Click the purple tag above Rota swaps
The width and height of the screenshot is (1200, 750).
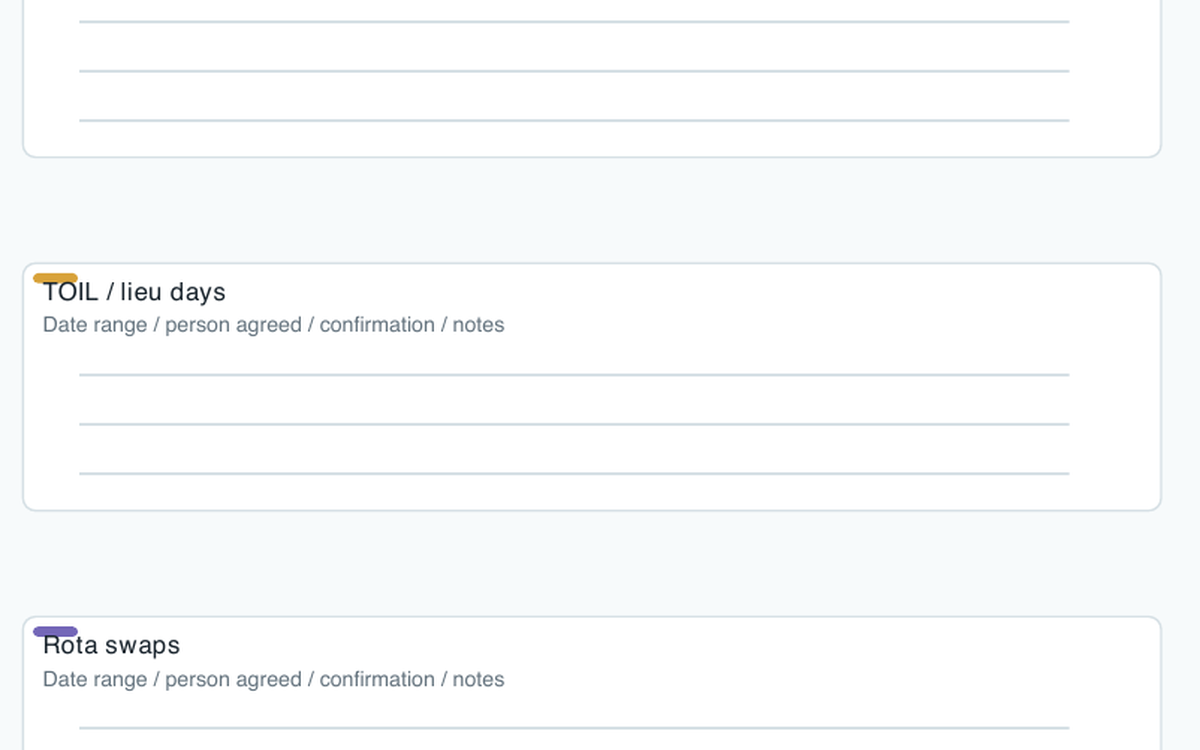click(x=55, y=632)
